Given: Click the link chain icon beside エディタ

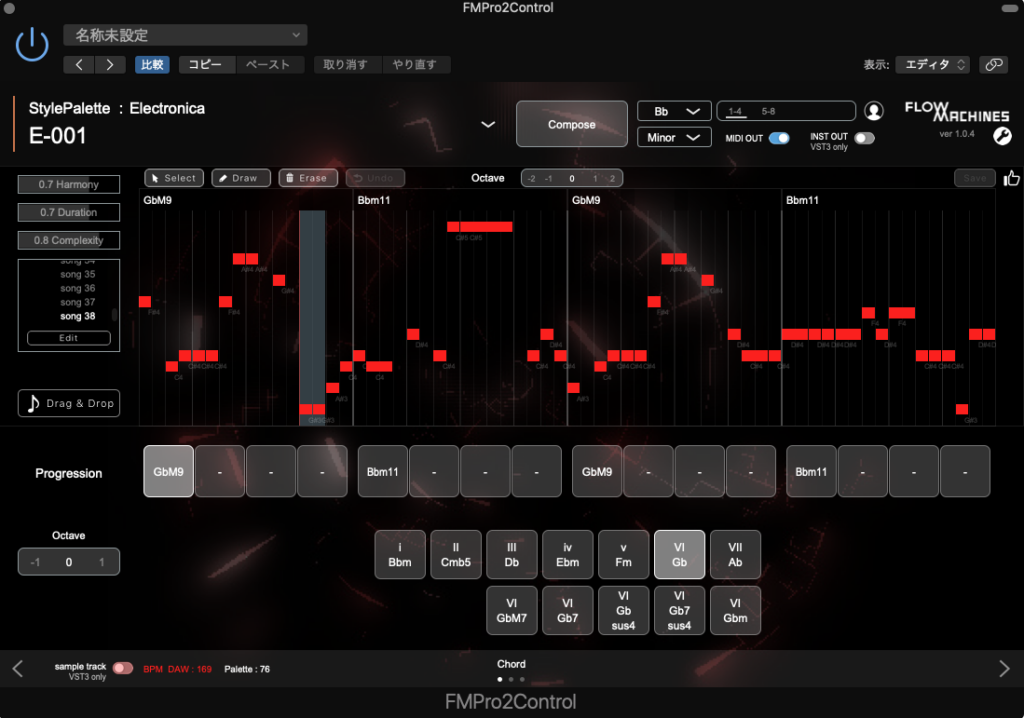Looking at the screenshot, I should (993, 65).
